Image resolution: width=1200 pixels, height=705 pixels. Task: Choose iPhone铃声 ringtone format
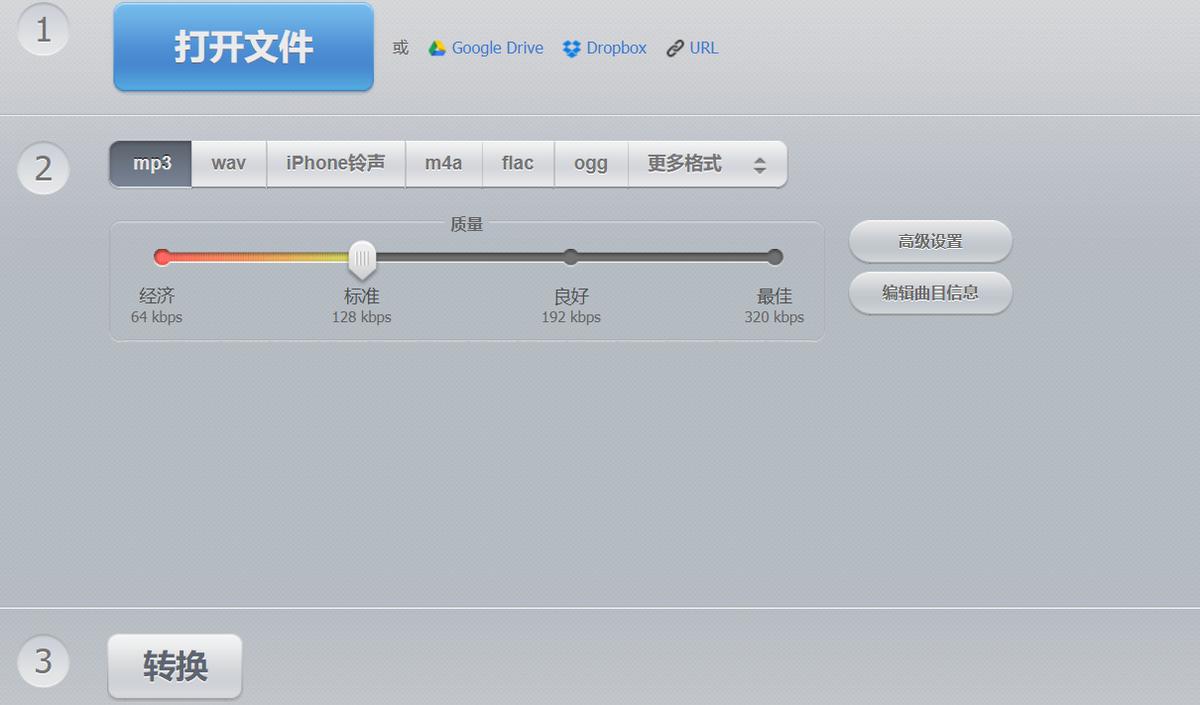(335, 163)
